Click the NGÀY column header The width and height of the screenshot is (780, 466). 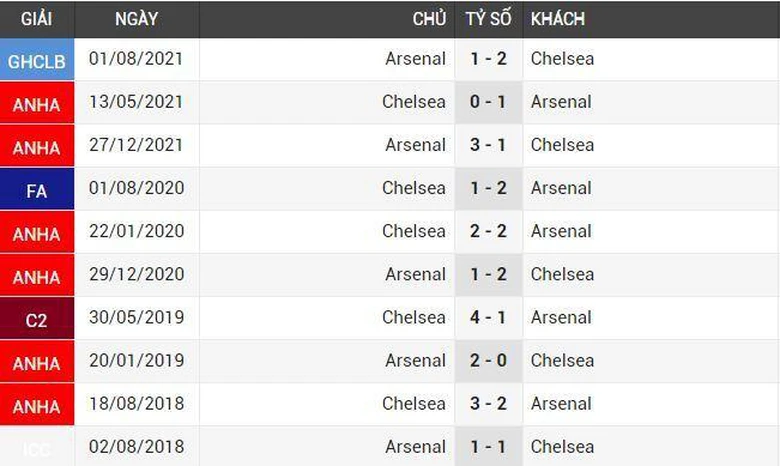136,19
